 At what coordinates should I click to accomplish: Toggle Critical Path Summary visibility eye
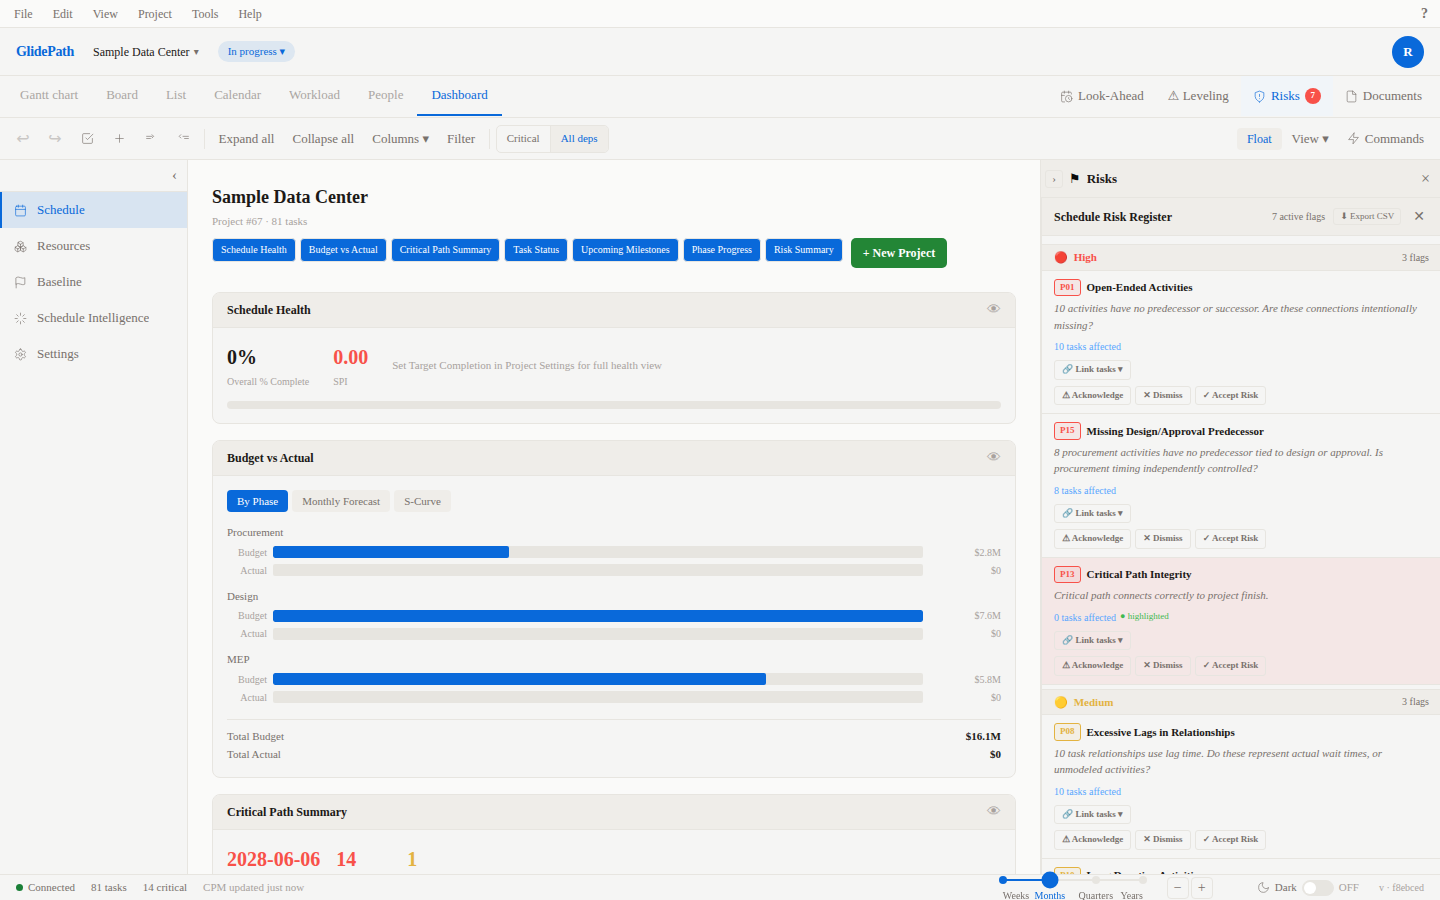[993, 811]
